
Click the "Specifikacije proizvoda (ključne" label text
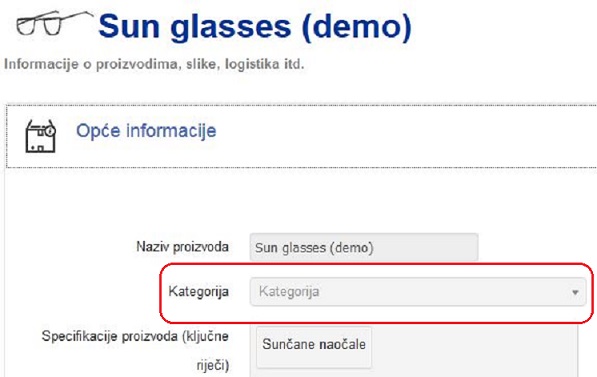(135, 336)
